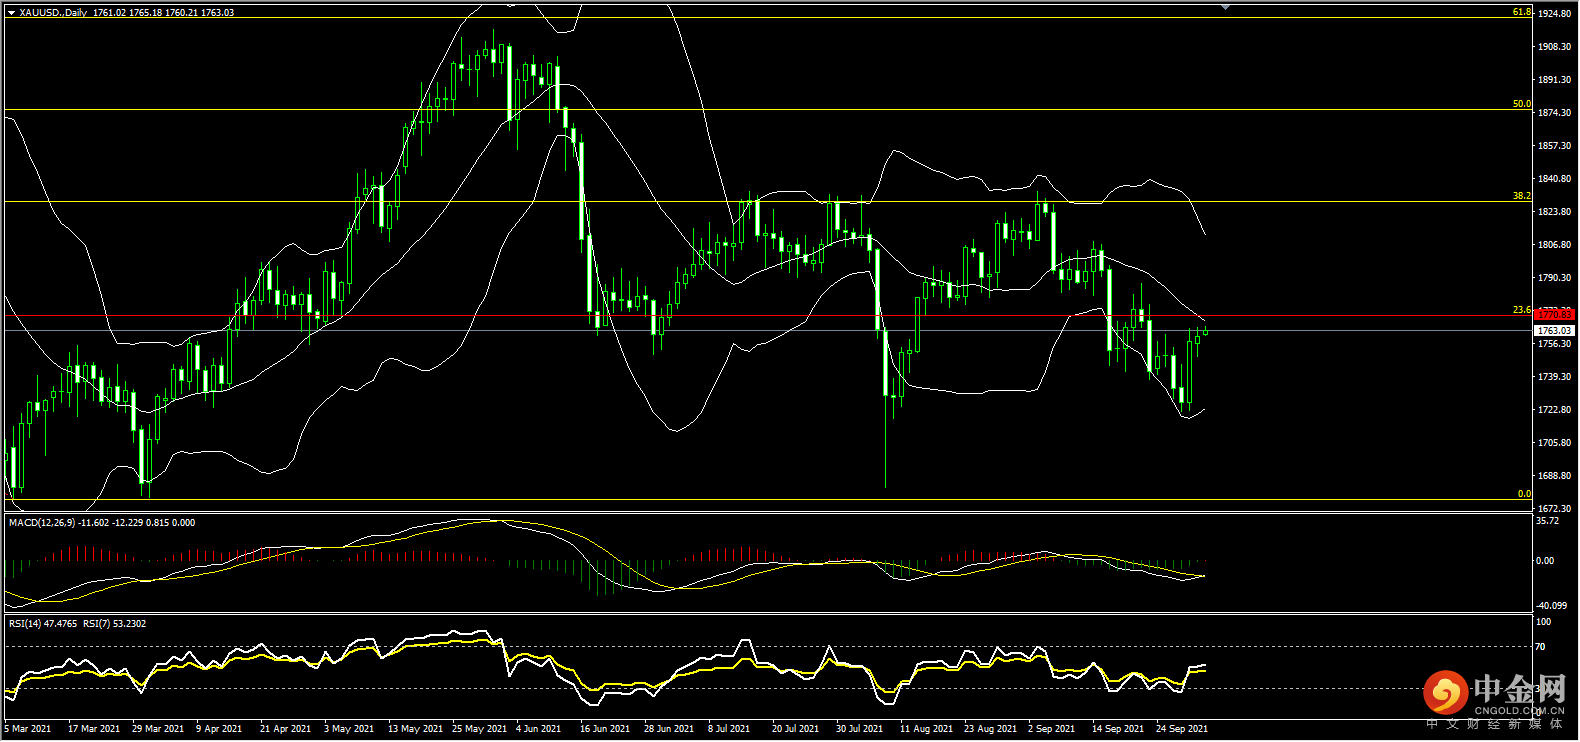The width and height of the screenshot is (1580, 742).
Task: Click the RSI(7) 53.2302 indicator label
Action: 114,624
